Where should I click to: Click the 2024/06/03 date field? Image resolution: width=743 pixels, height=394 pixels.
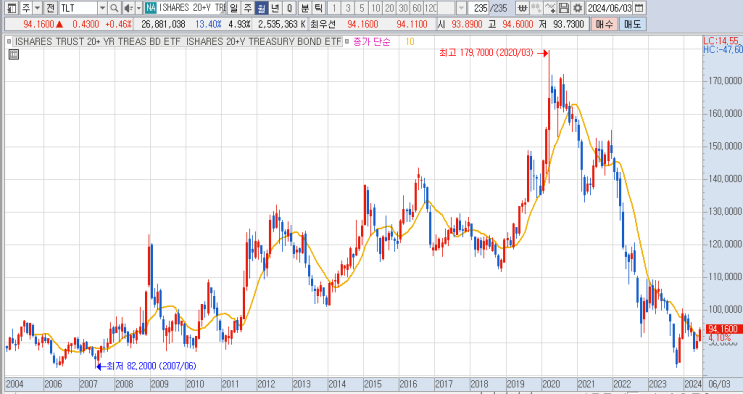(x=609, y=8)
